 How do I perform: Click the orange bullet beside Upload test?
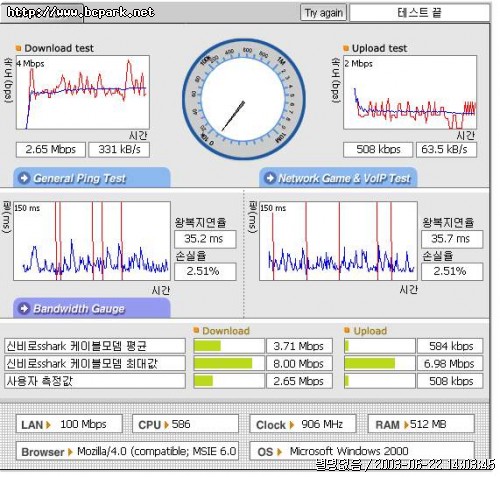point(346,48)
